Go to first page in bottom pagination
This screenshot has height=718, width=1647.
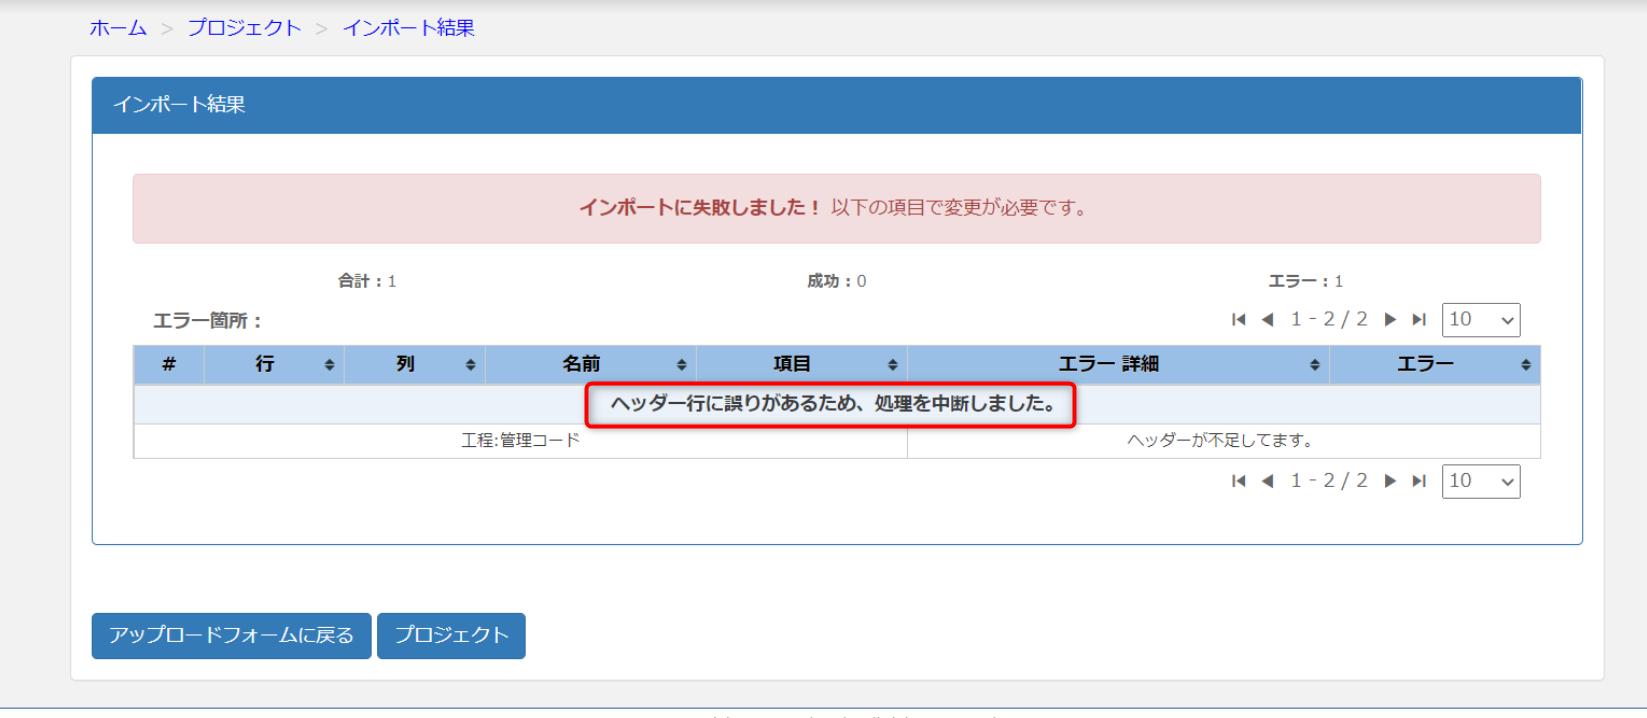[1239, 481]
